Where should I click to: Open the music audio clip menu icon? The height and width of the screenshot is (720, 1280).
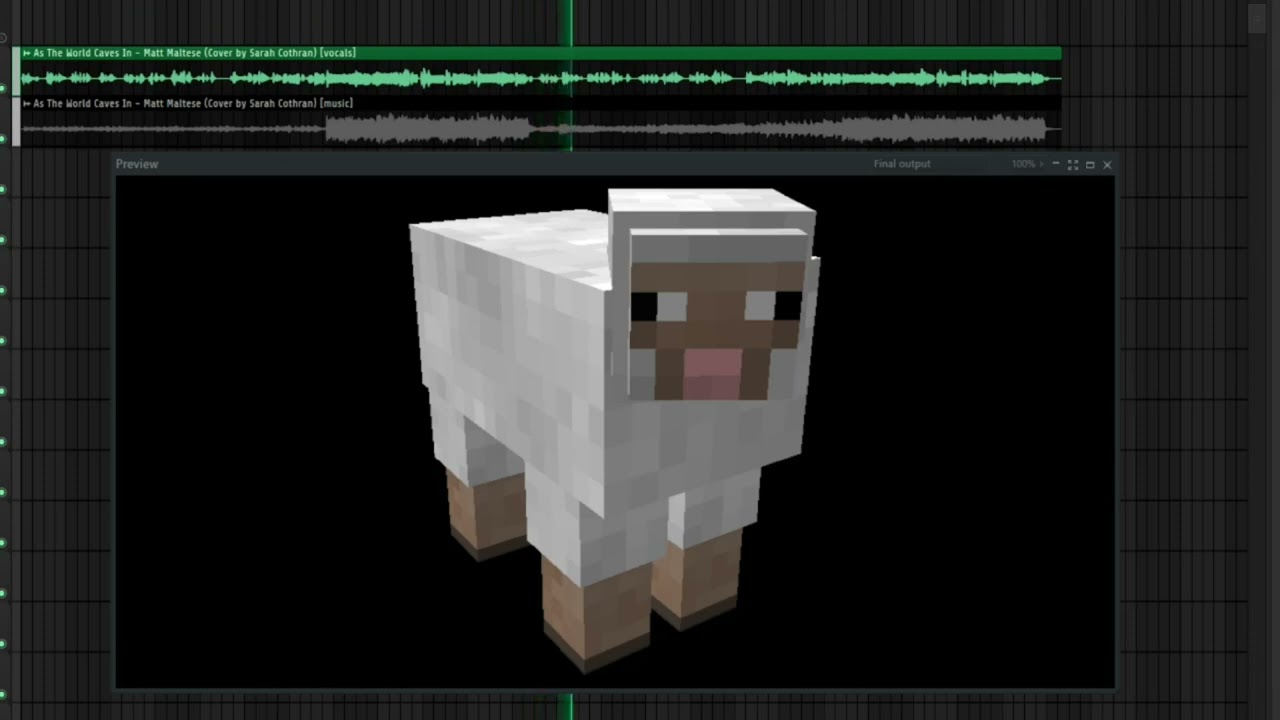pyautogui.click(x=27, y=103)
